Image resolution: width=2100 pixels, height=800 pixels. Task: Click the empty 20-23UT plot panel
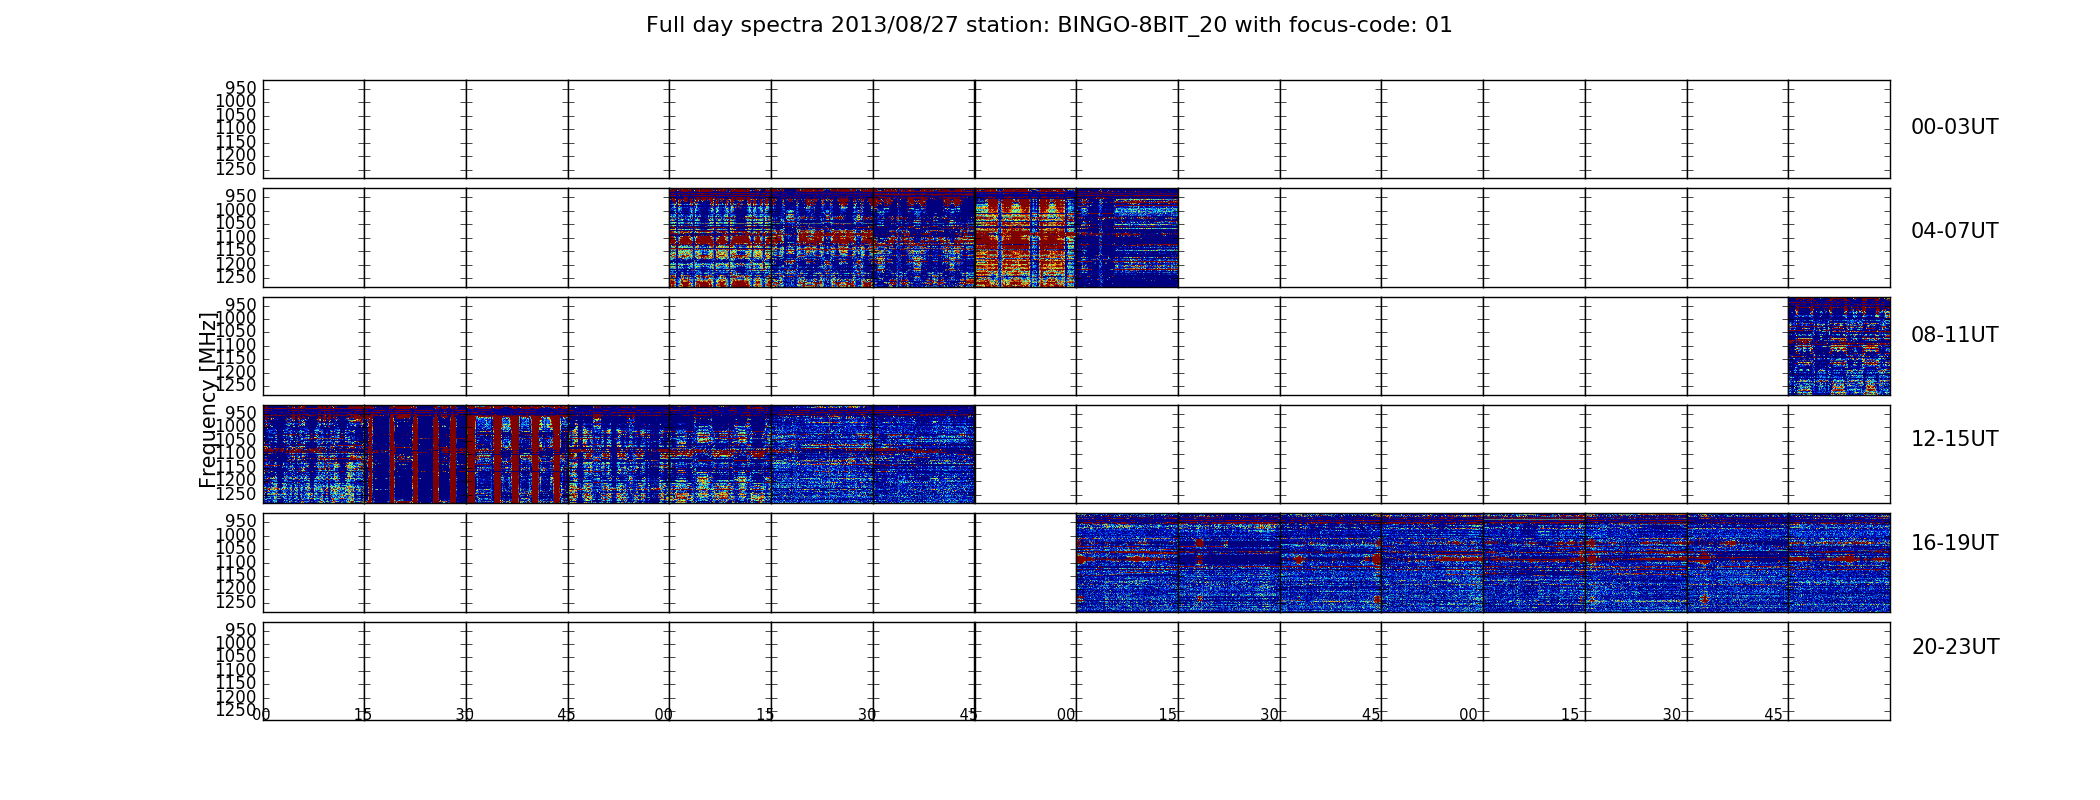click(1076, 671)
